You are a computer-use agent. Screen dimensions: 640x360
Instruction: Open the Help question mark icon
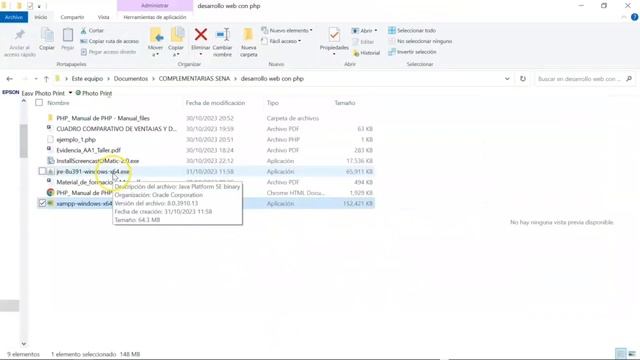click(x=635, y=17)
